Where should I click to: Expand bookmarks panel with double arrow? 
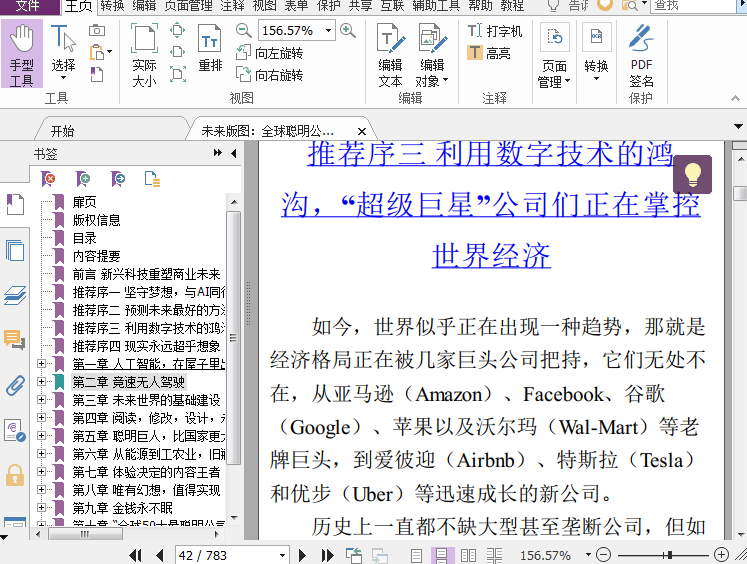click(x=218, y=153)
